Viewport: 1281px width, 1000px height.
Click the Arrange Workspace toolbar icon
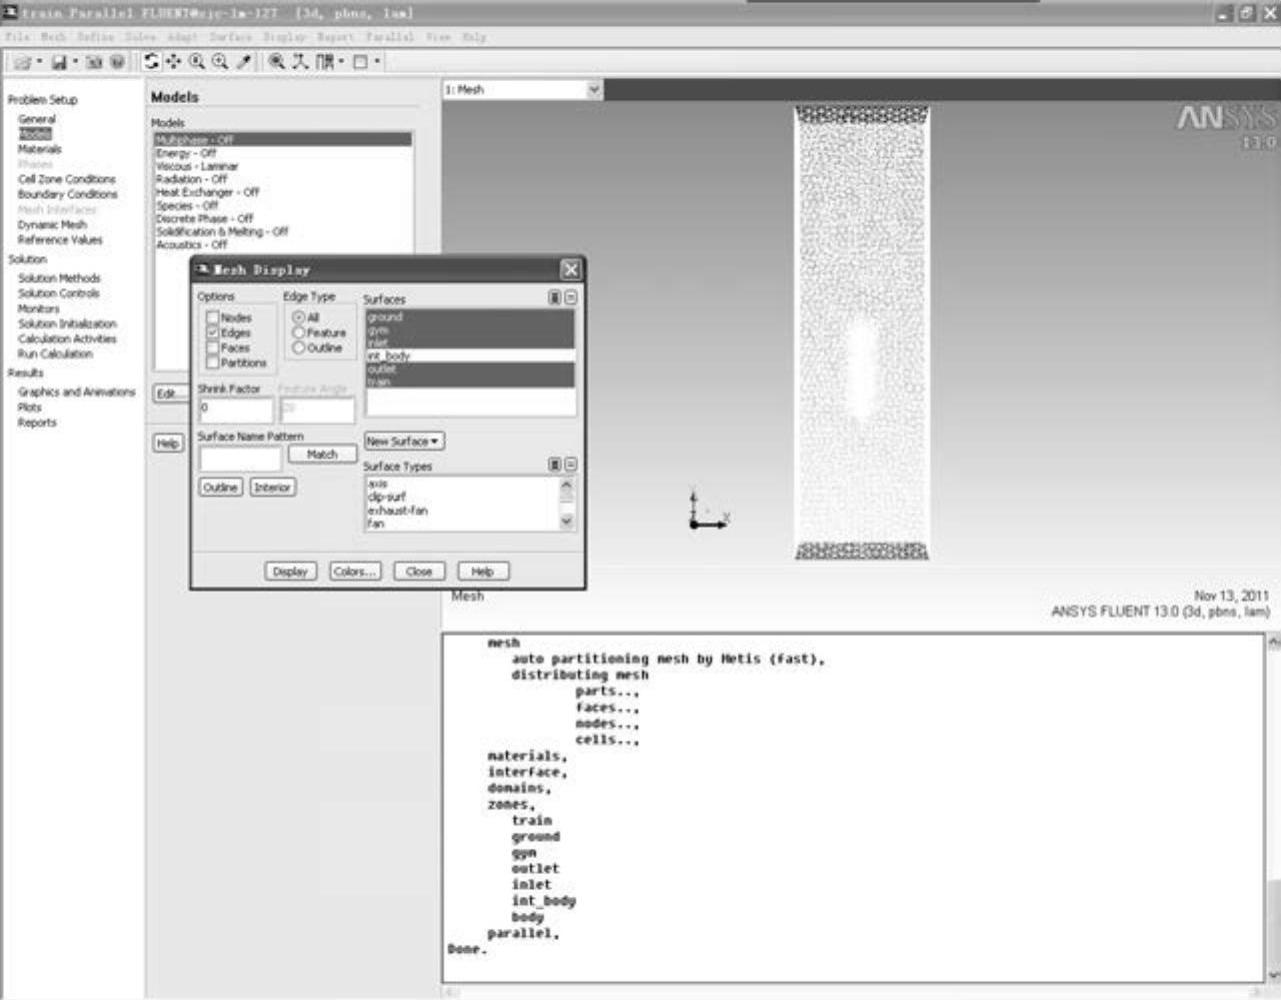pyautogui.click(x=326, y=62)
